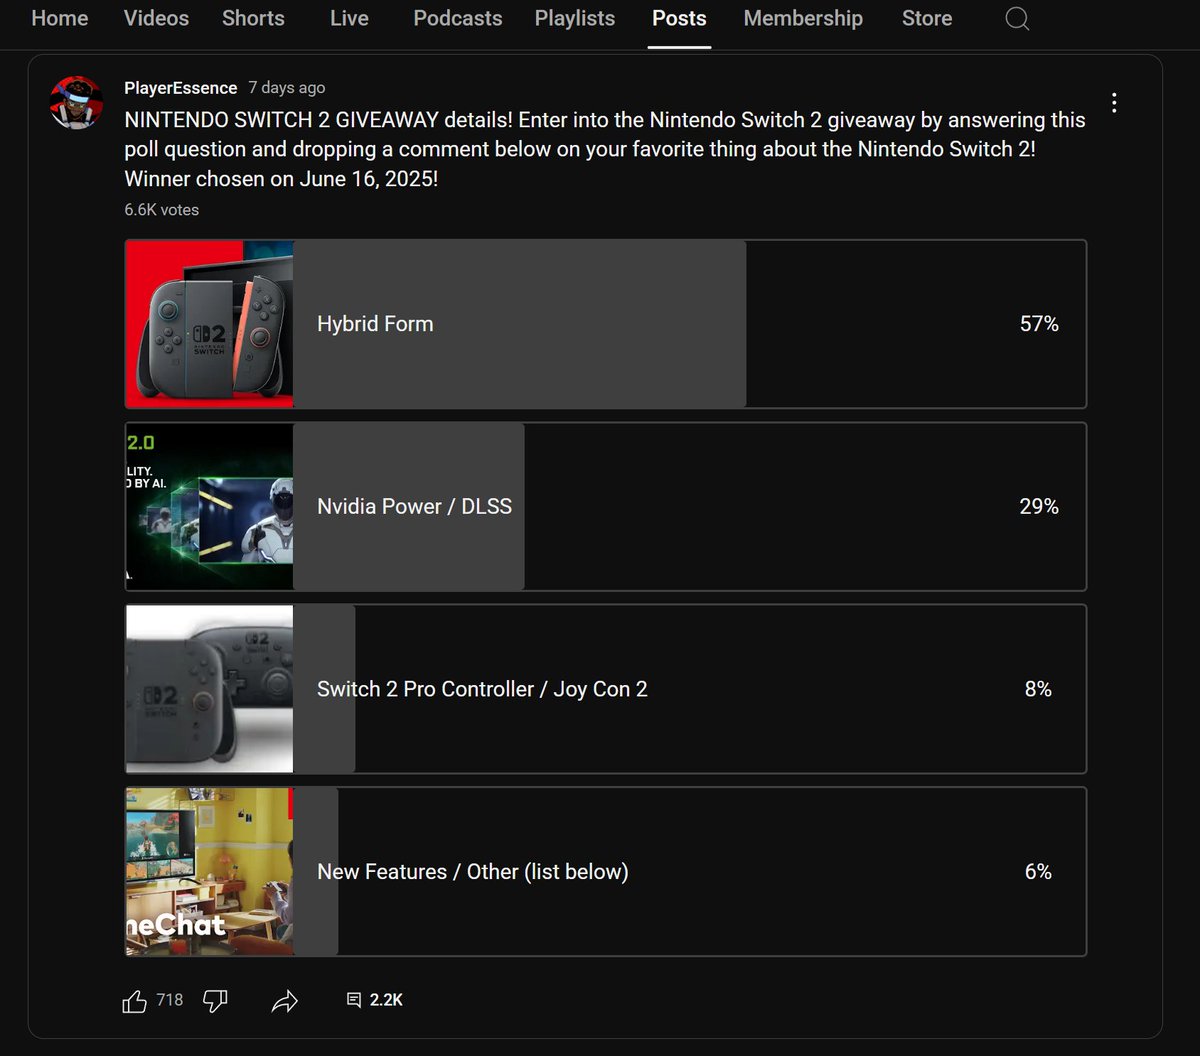Click the 8% result value
This screenshot has height=1056, width=1200.
point(1039,689)
